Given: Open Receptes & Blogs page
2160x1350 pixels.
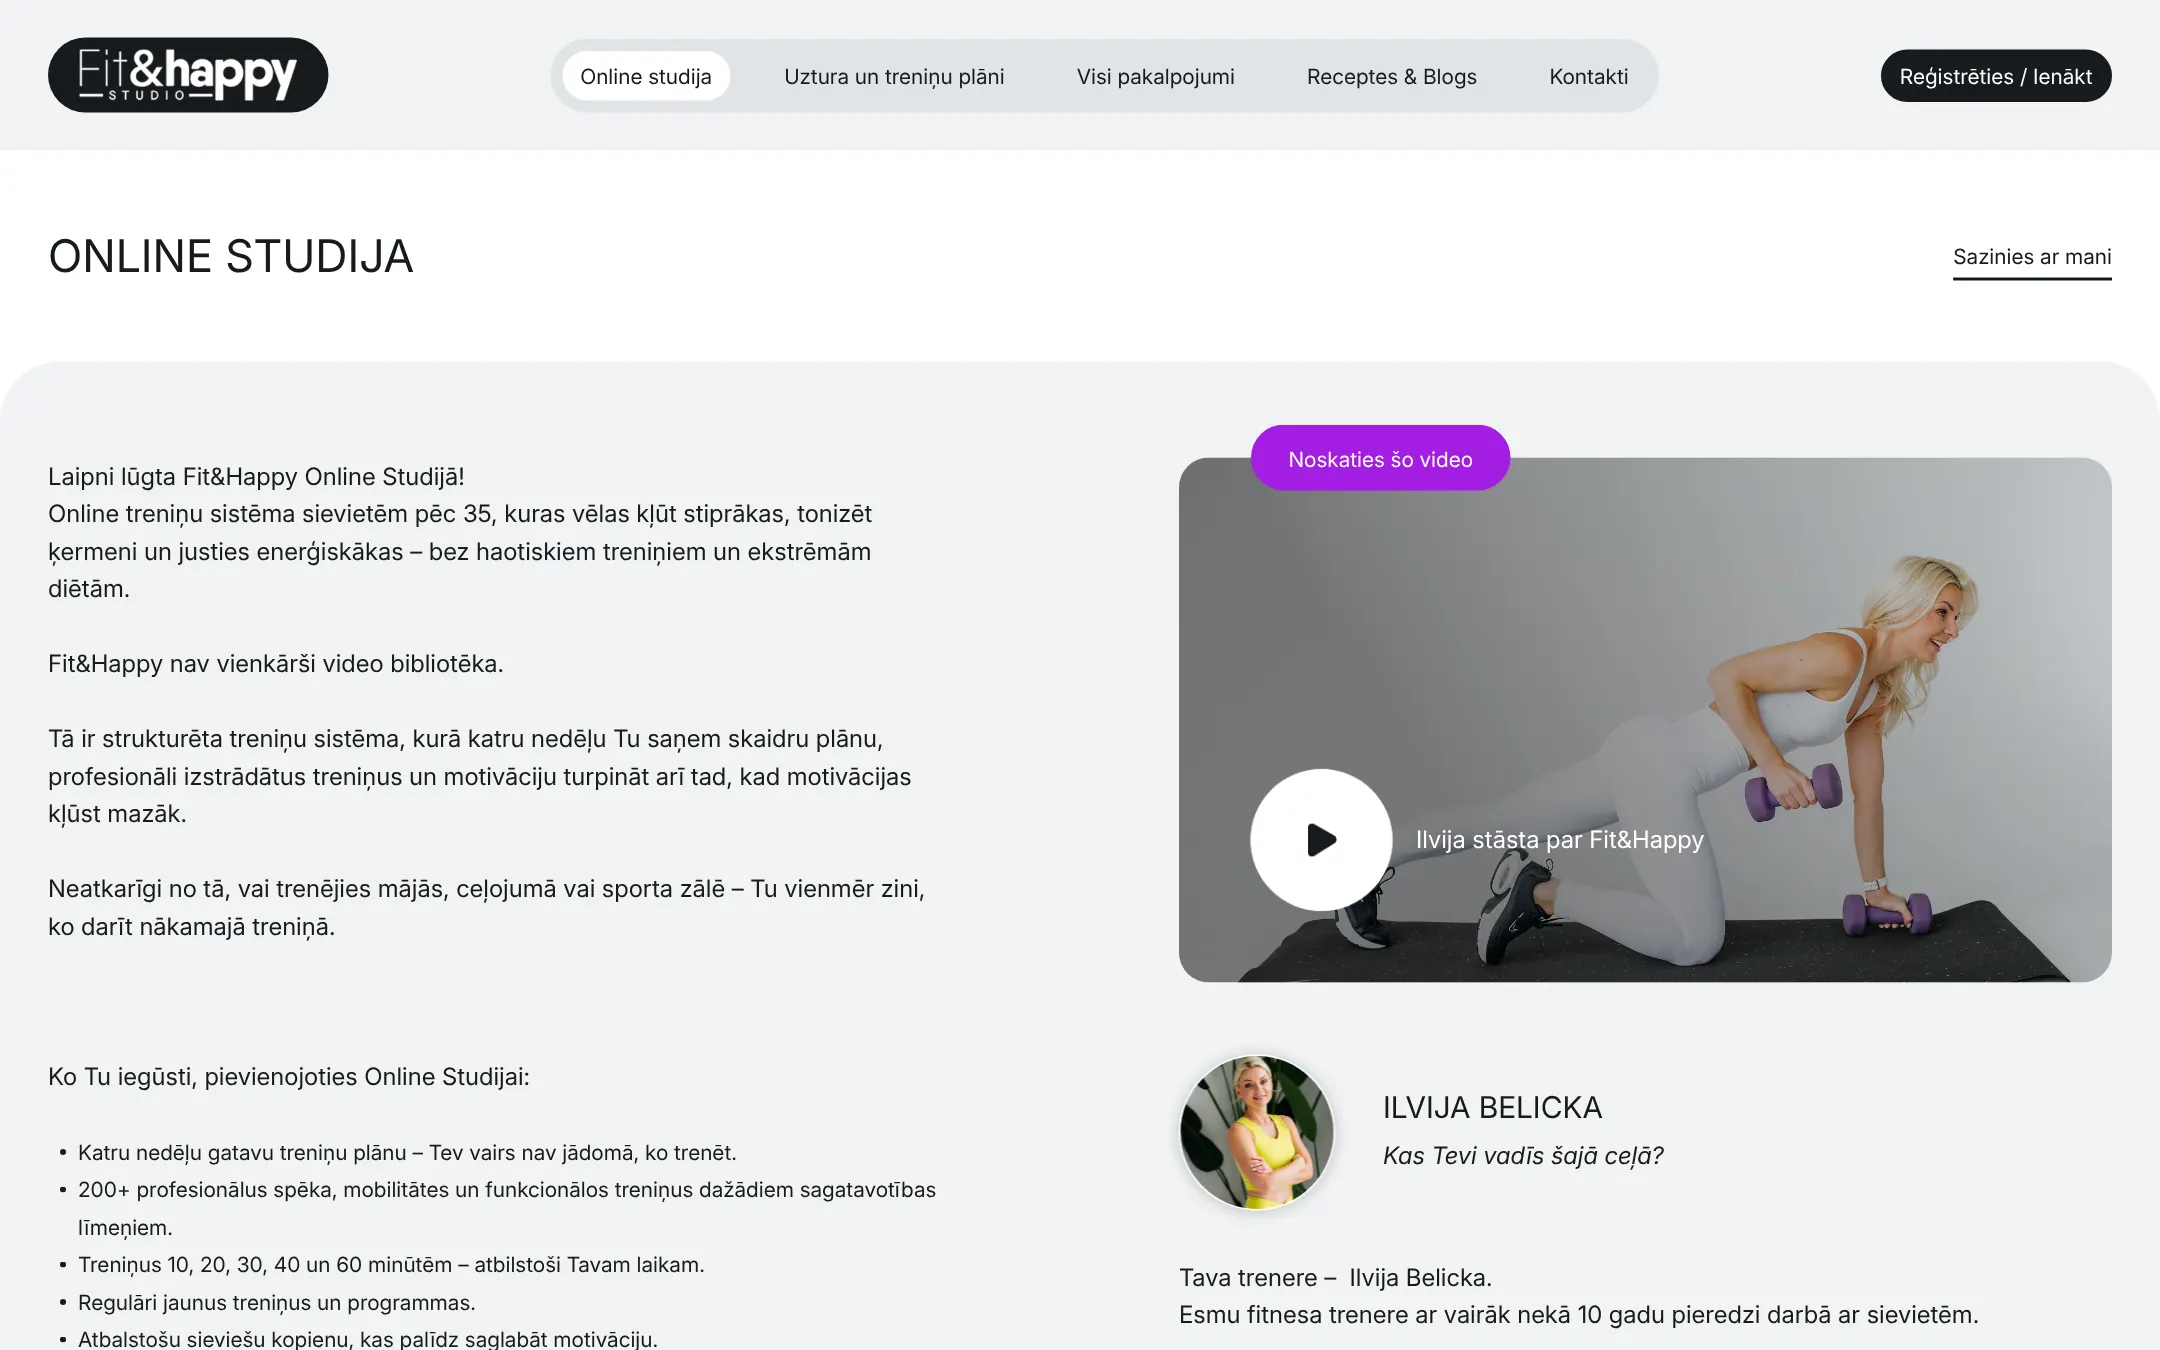Looking at the screenshot, I should pos(1391,76).
